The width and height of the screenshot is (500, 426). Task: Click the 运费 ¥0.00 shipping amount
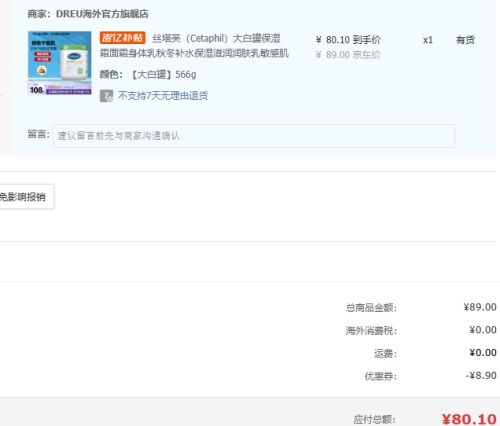[x=483, y=353]
